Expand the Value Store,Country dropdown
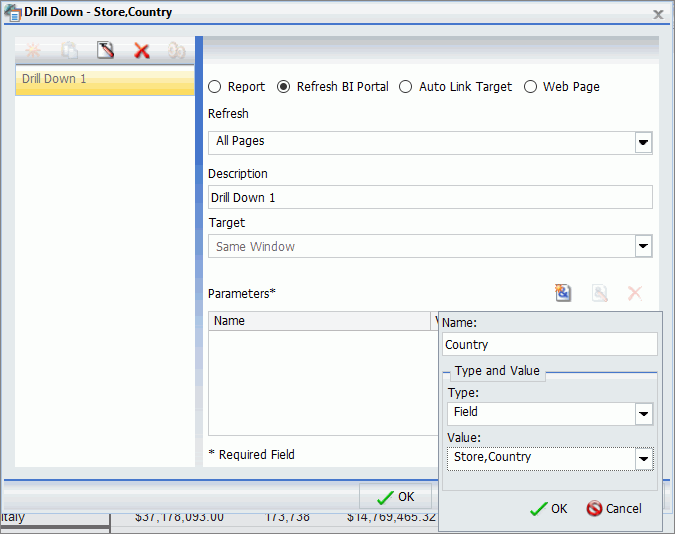 point(644,459)
